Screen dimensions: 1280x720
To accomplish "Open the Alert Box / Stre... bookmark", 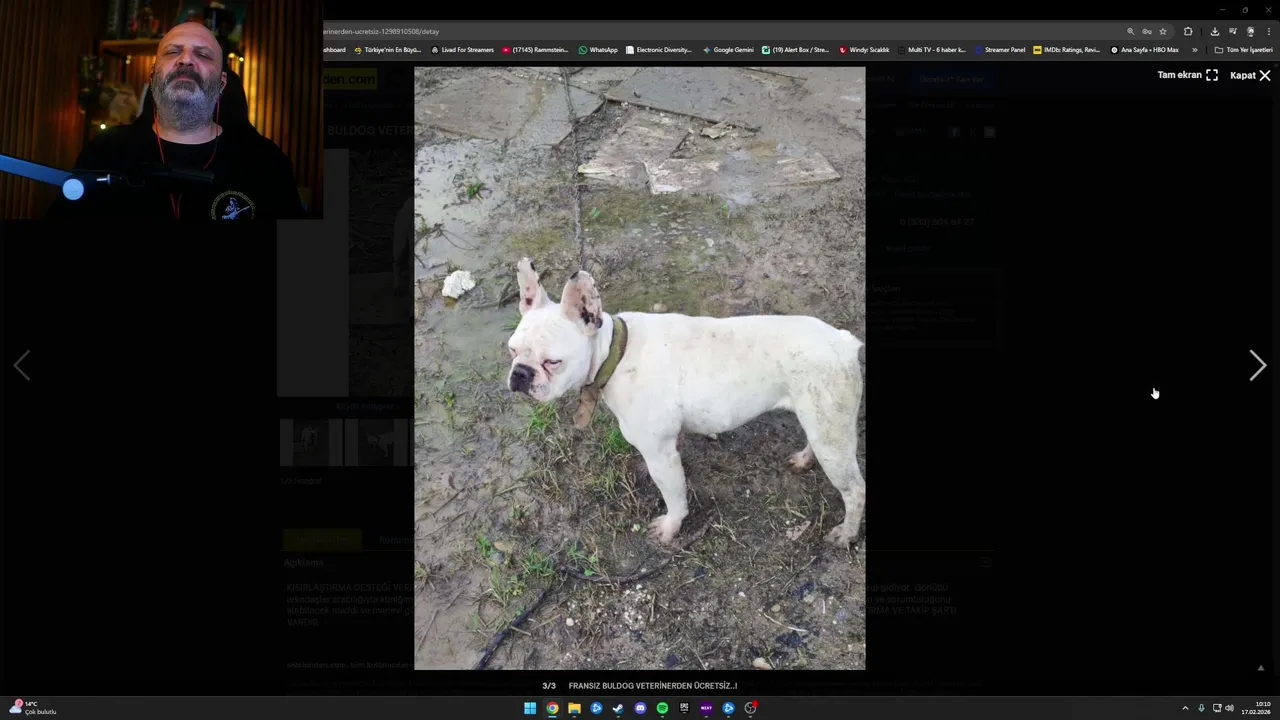I will 795,49.
